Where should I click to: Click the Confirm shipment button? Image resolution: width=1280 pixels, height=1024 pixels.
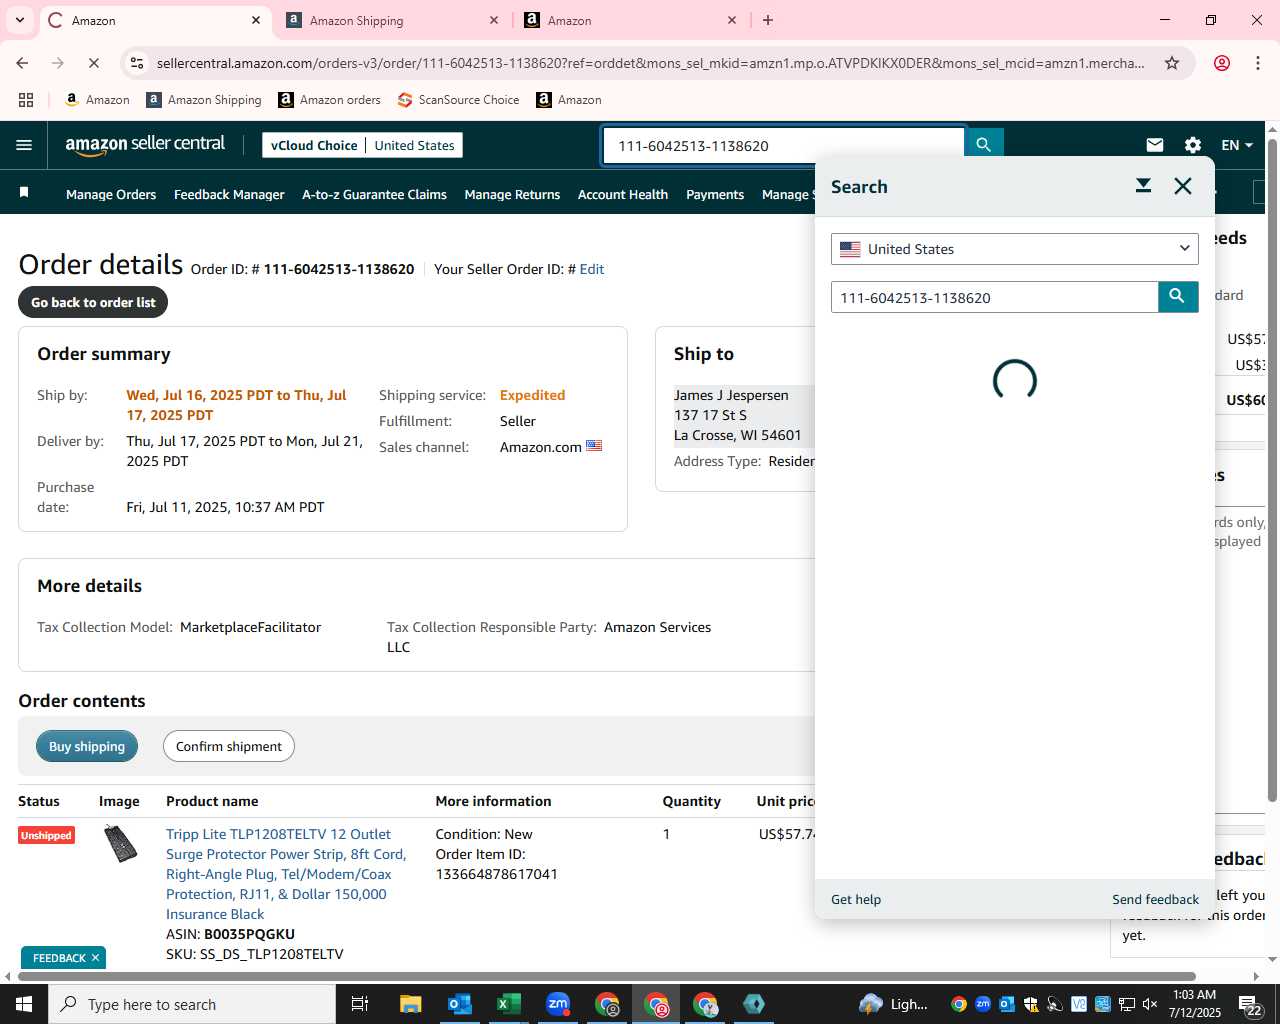pyautogui.click(x=229, y=746)
